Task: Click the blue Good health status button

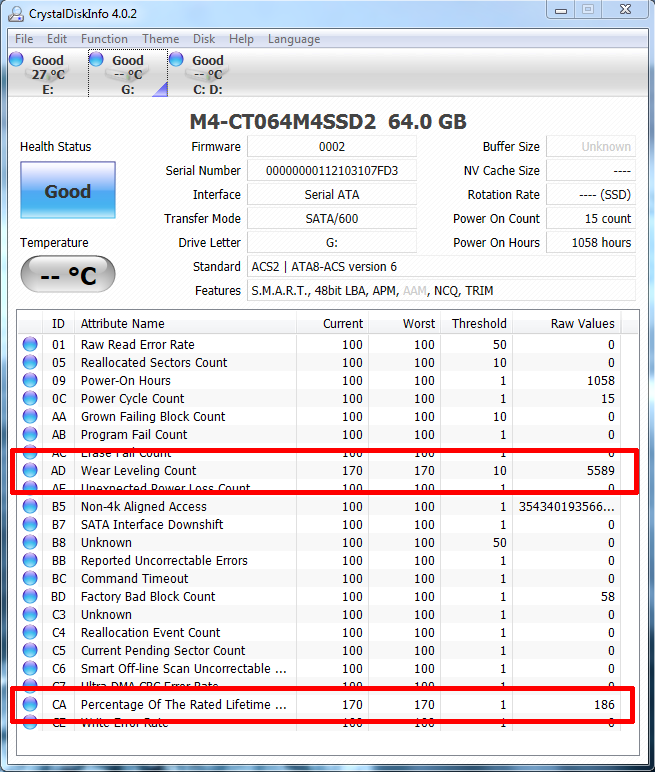Action: pos(68,190)
